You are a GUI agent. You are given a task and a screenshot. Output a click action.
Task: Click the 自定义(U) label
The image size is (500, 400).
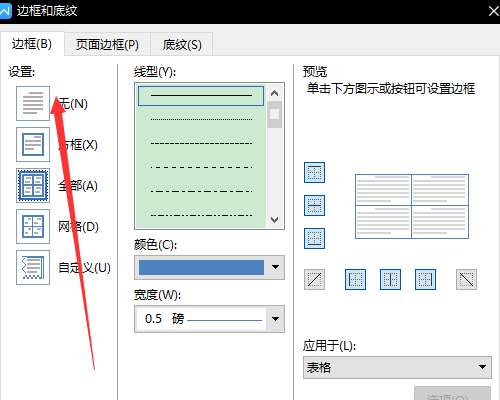[84, 268]
